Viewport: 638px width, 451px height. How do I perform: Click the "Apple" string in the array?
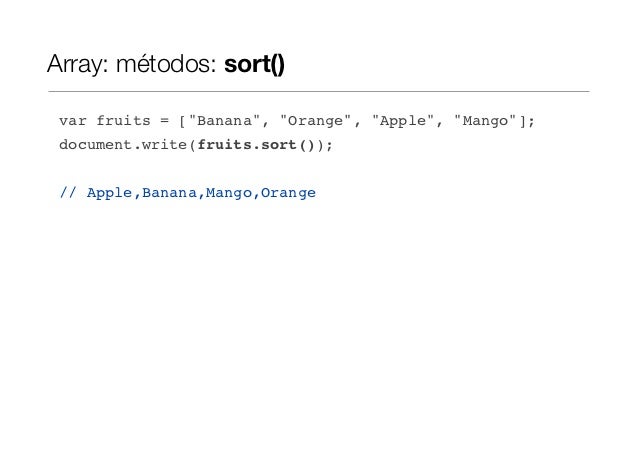click(402, 122)
